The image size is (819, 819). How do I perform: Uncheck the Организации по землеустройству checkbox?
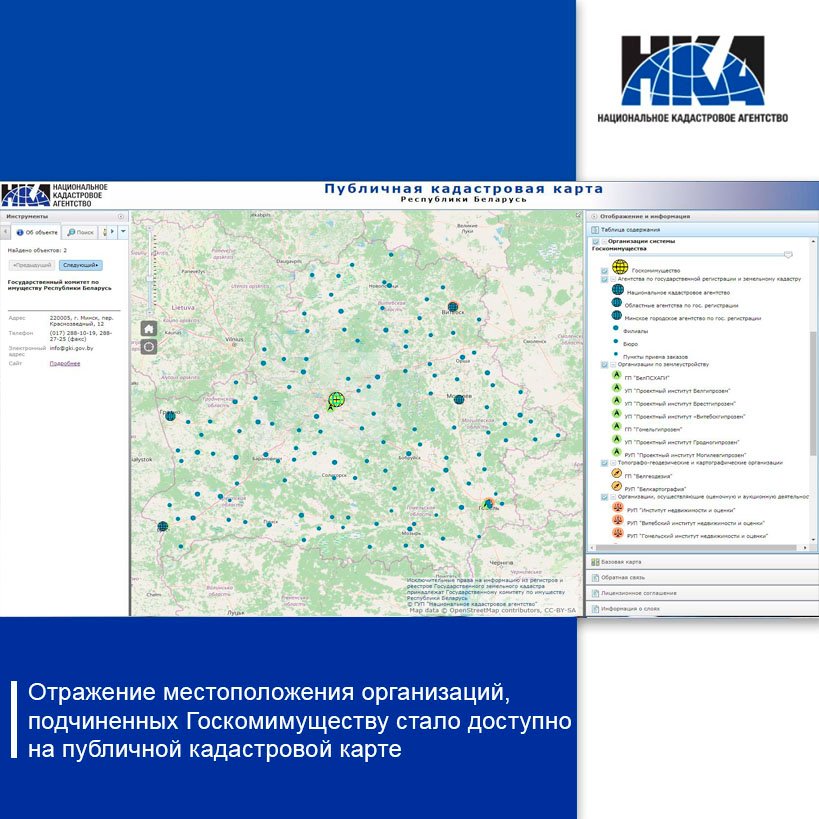604,364
